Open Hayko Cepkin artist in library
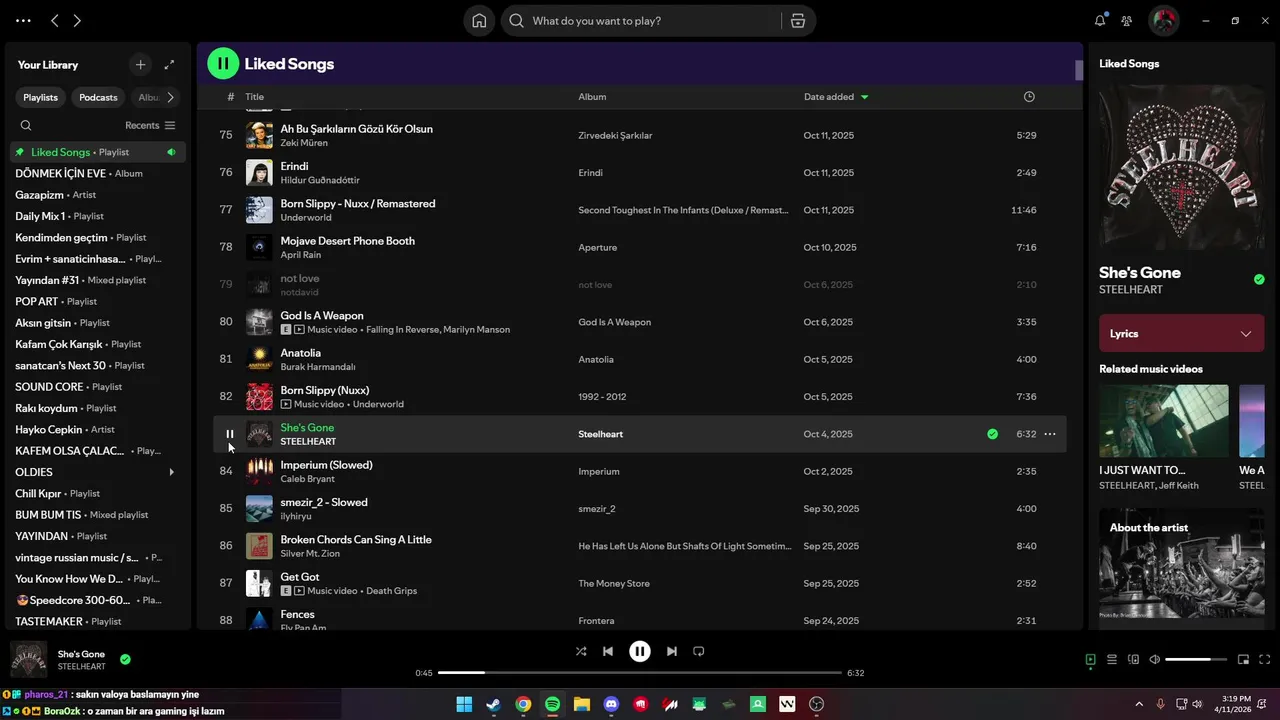Screen dimensions: 1280x720 coord(98,429)
